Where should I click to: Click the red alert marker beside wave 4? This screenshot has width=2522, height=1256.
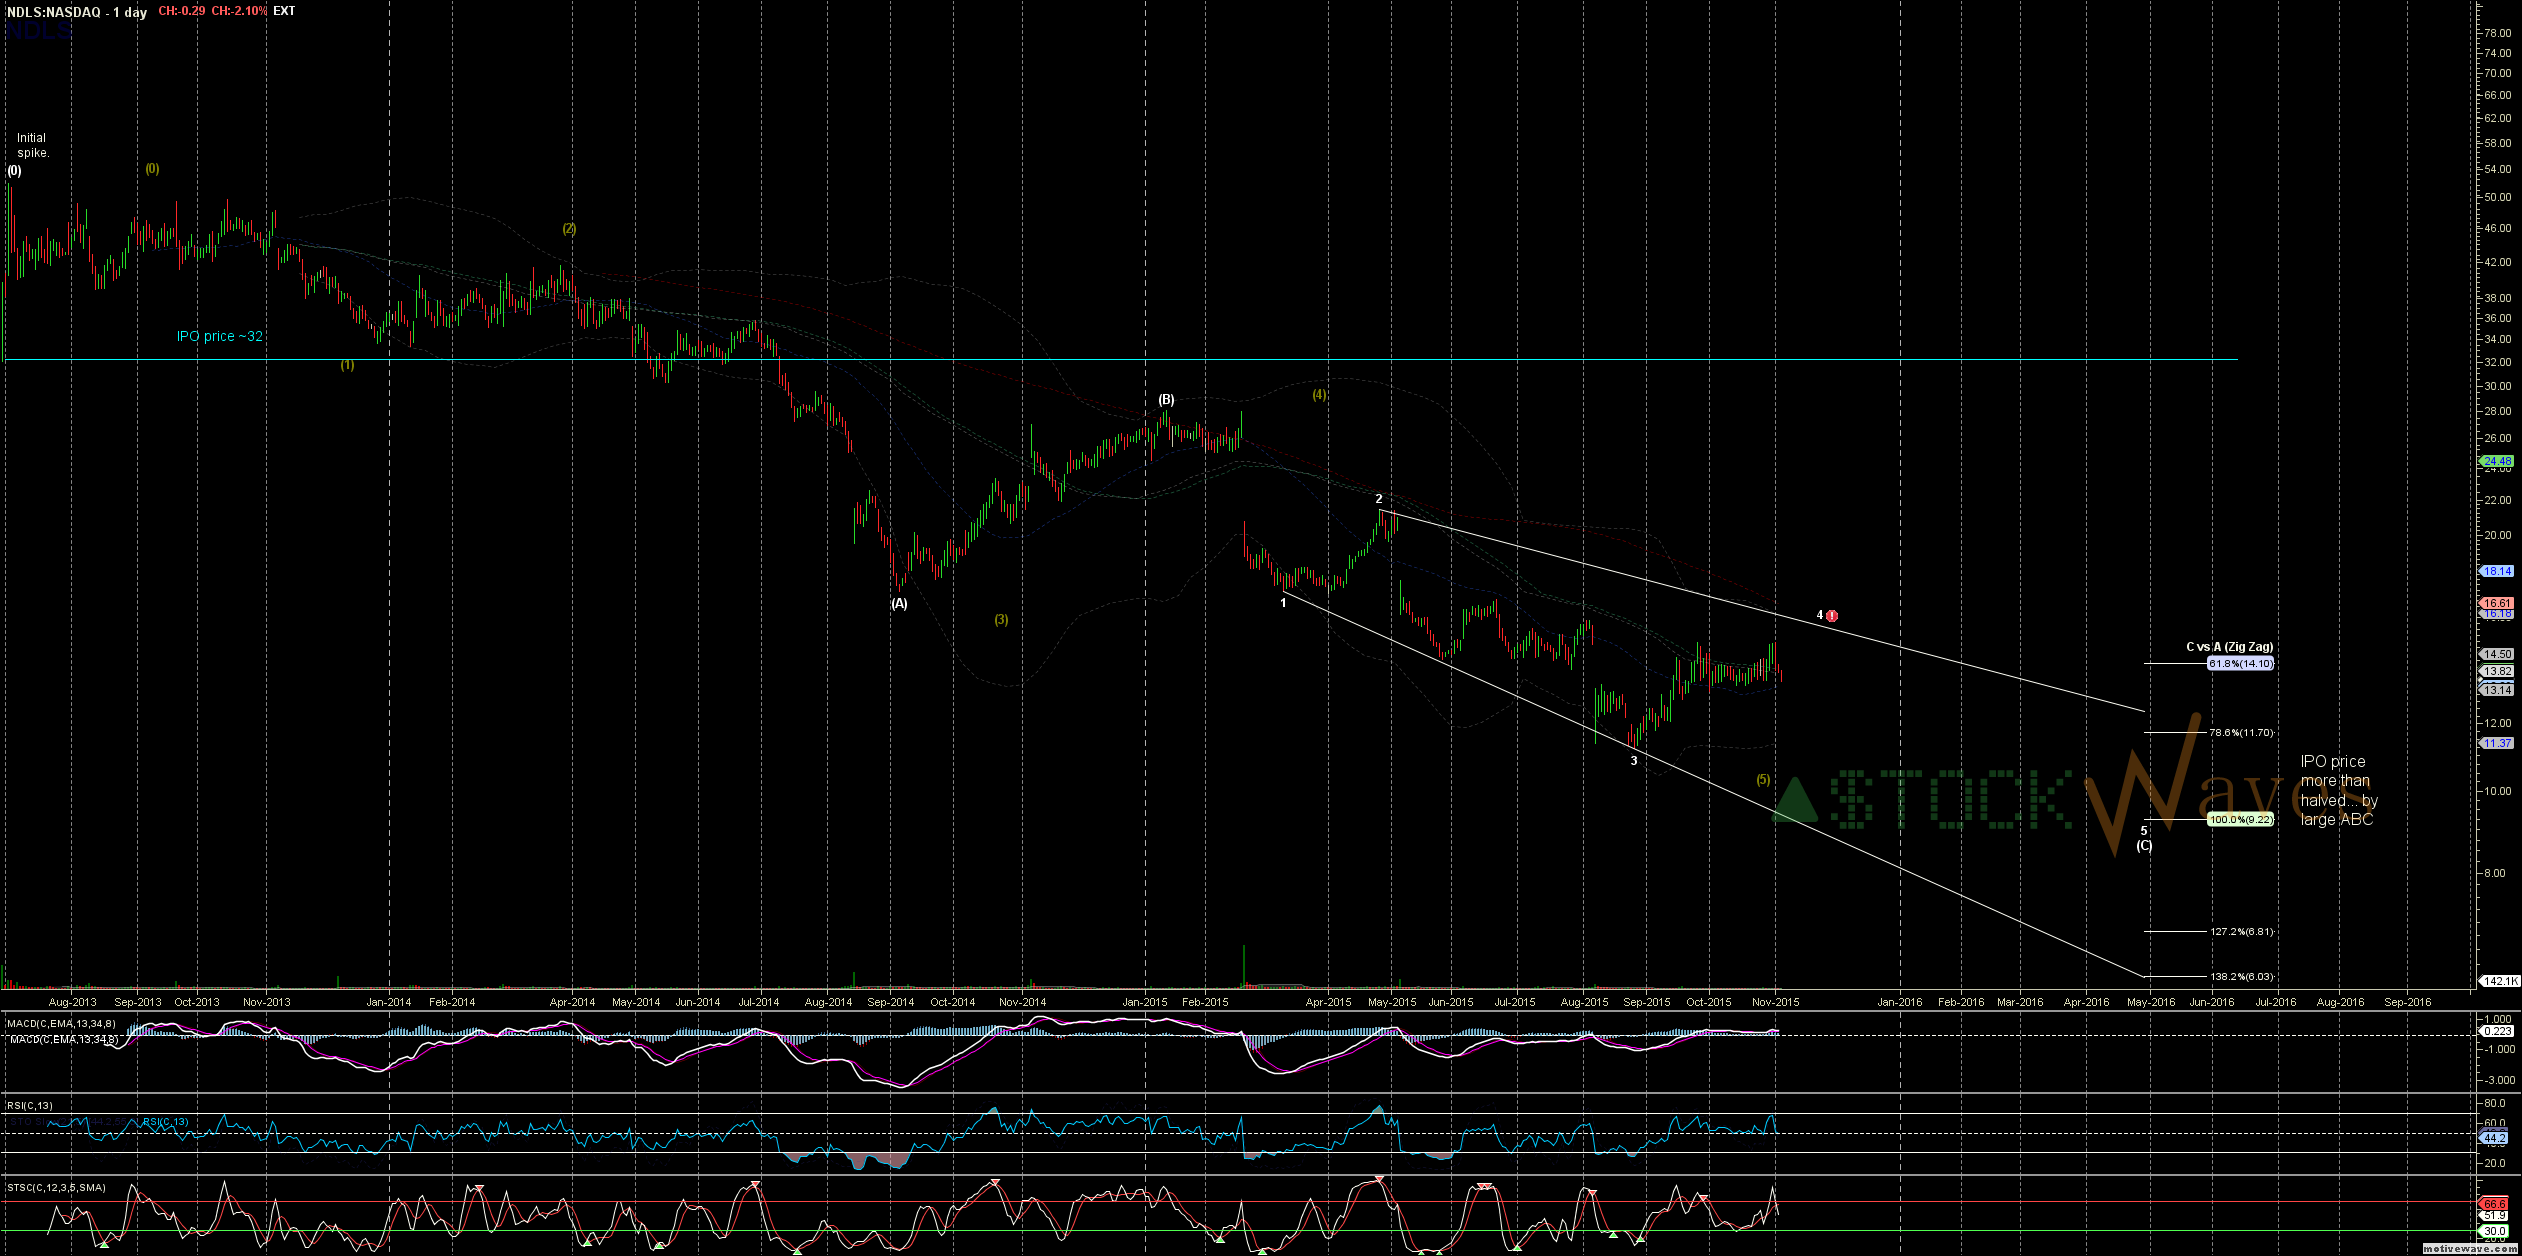1832,616
